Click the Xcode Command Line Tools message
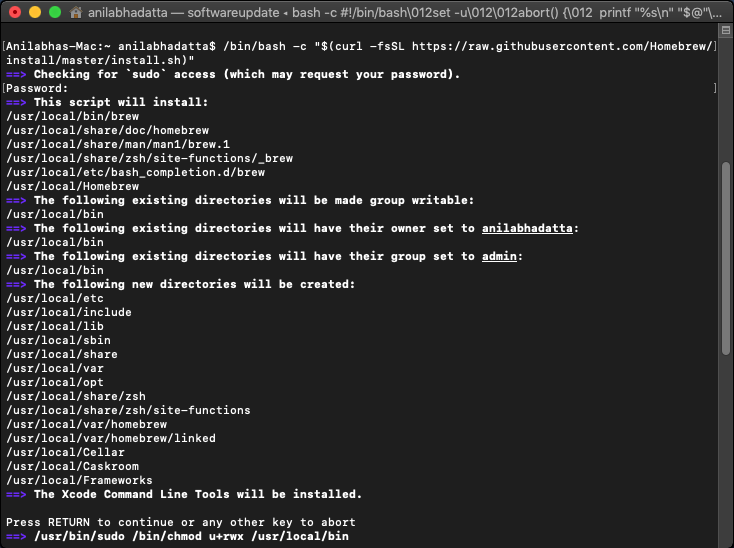 coord(198,494)
